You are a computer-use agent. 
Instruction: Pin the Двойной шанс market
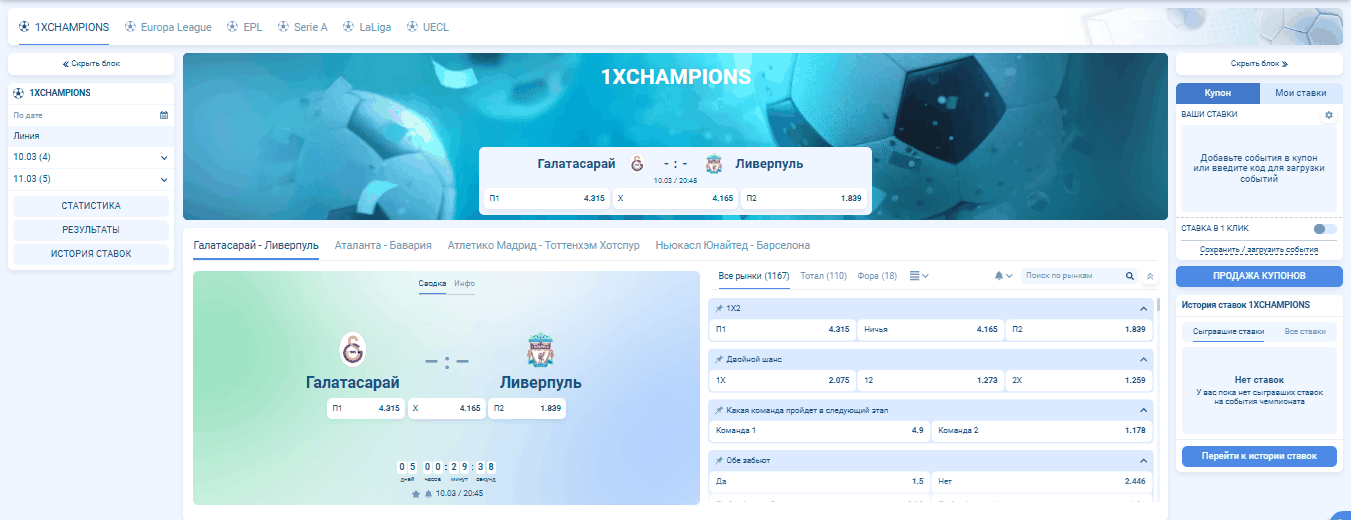click(x=719, y=359)
